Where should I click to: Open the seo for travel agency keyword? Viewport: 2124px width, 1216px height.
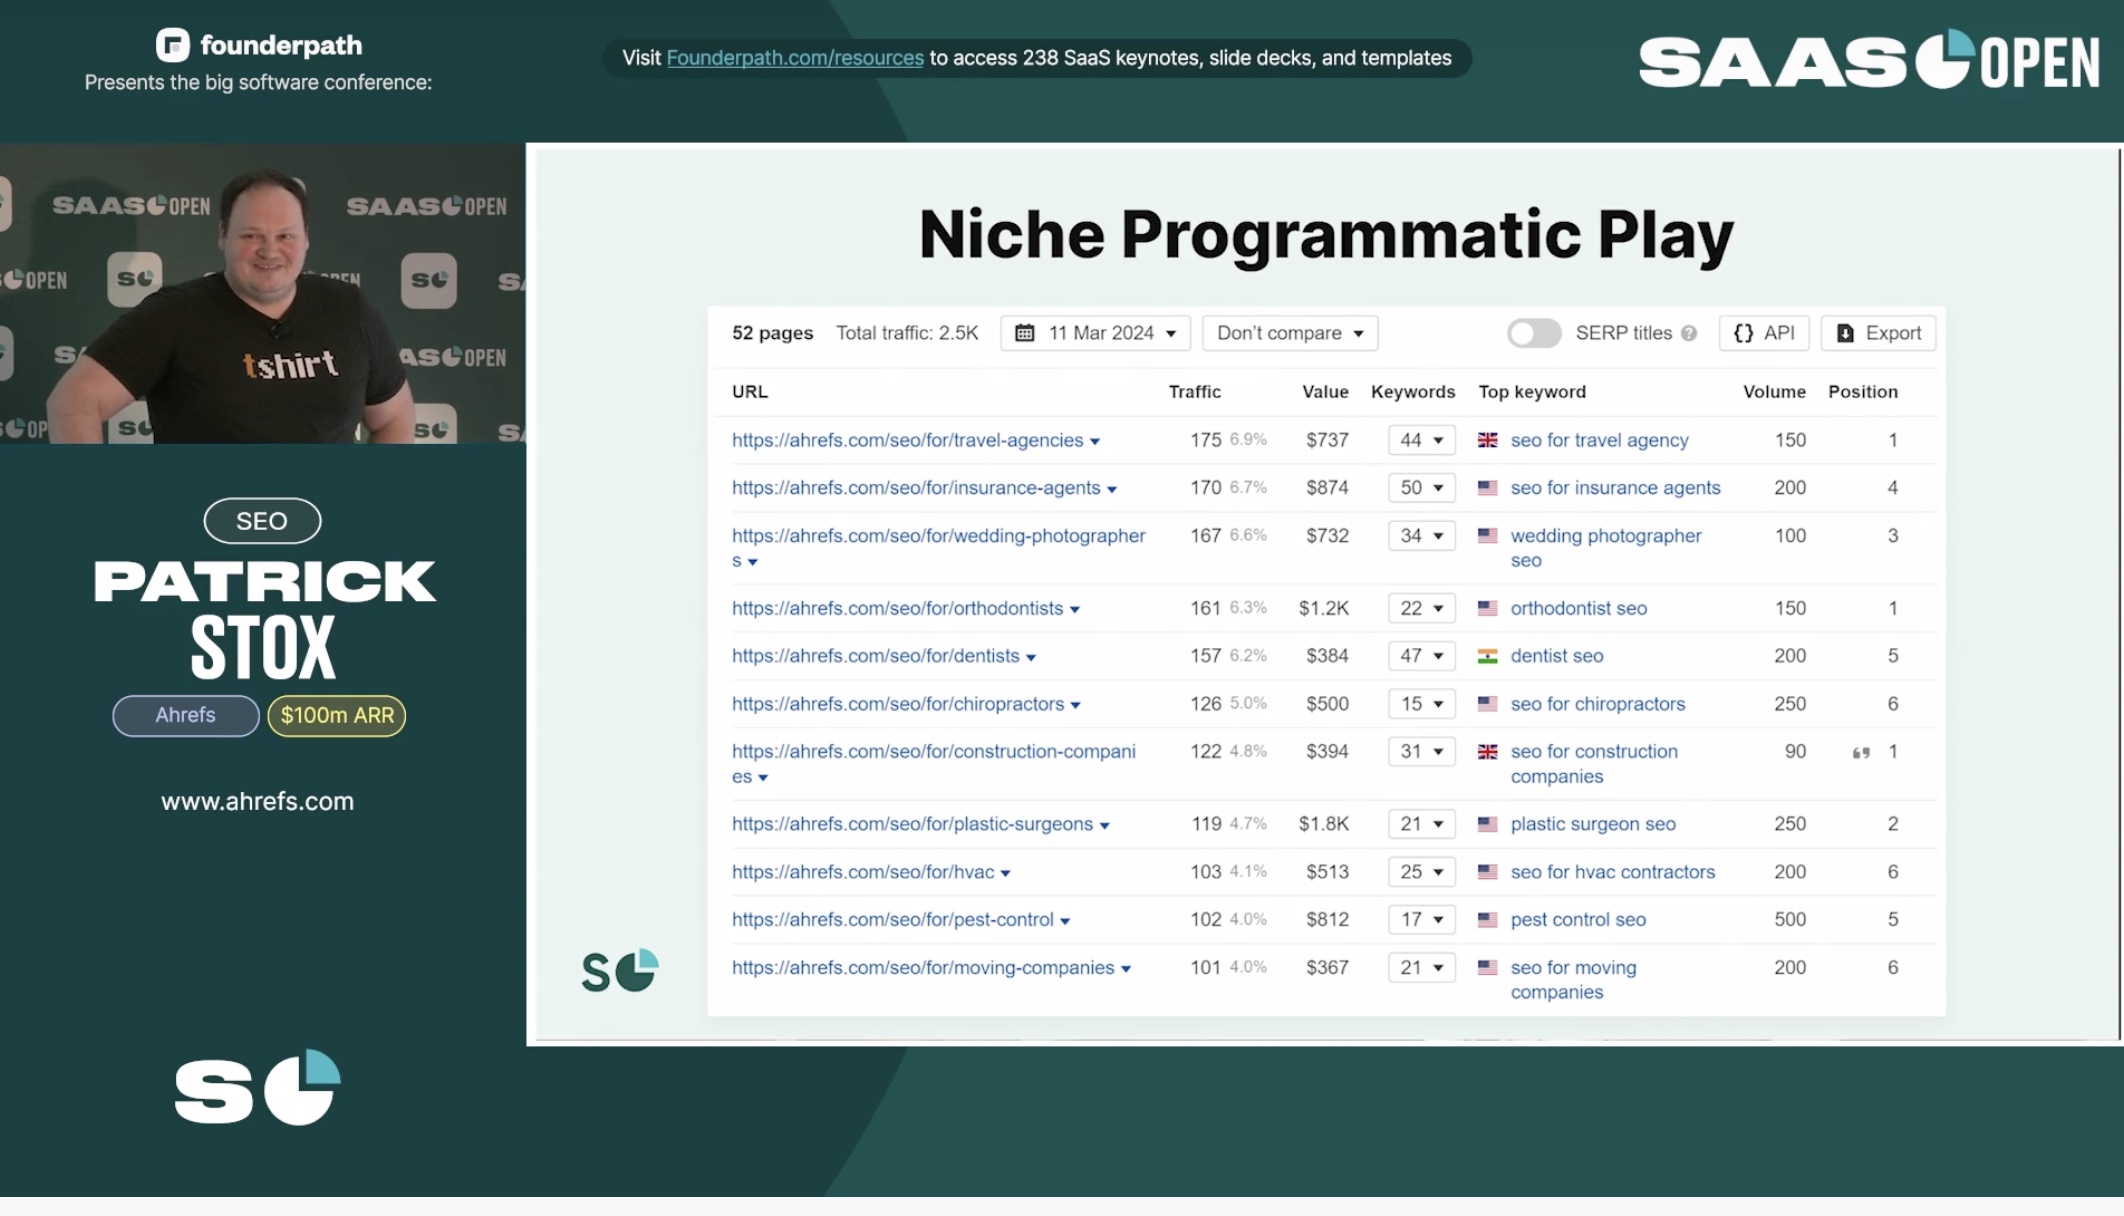point(1599,440)
